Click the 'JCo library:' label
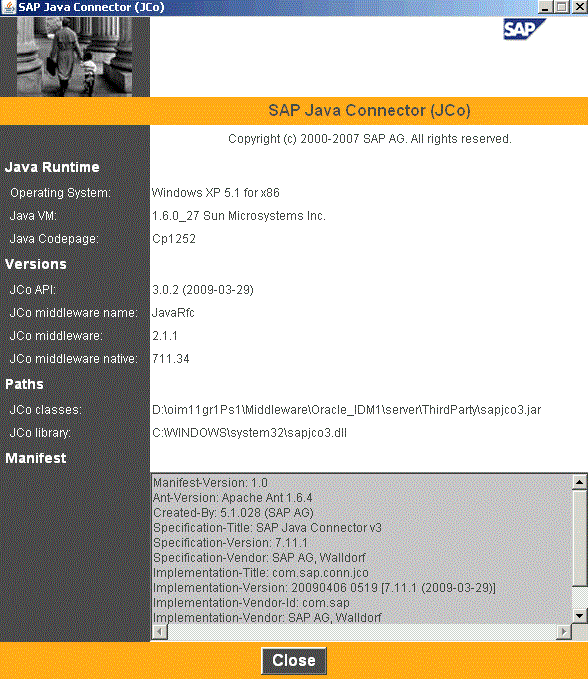 (x=40, y=433)
